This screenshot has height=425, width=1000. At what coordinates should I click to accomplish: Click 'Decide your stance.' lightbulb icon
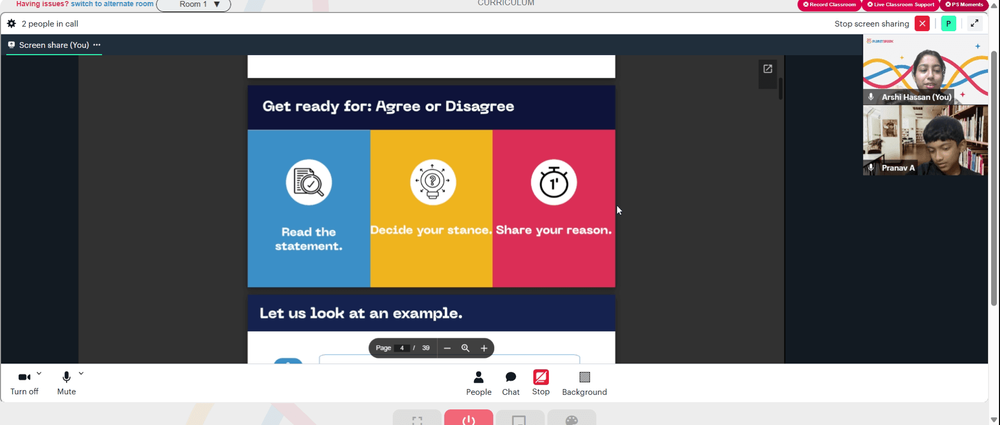(x=433, y=183)
